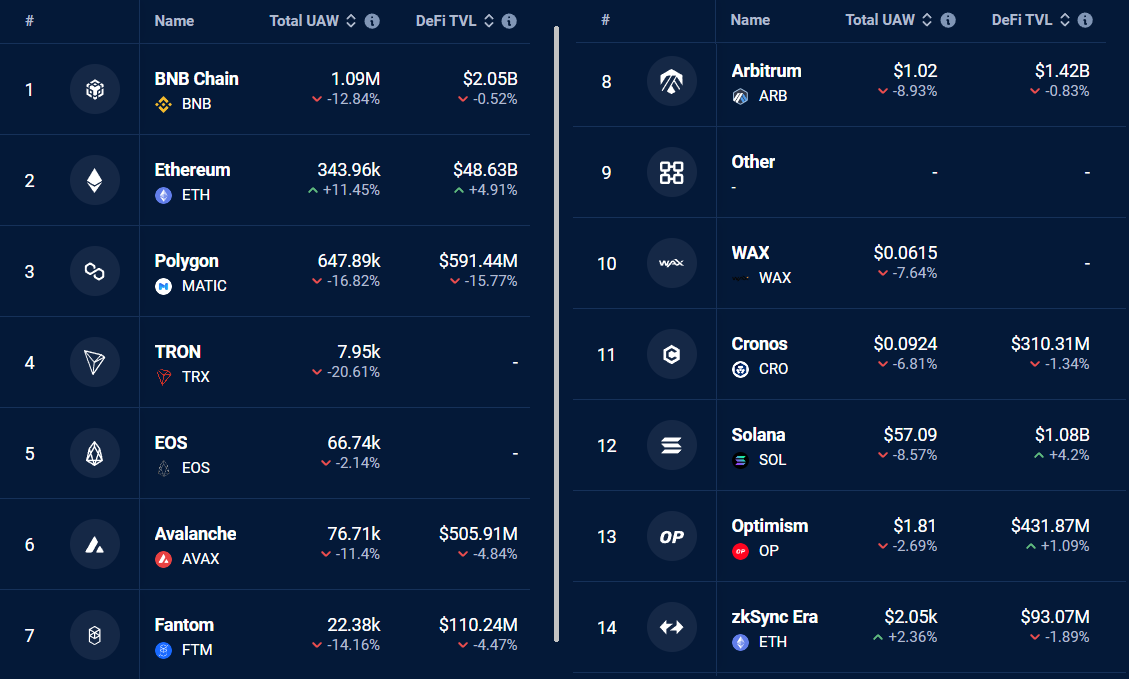Click the Ethereum diamond logo icon
Viewport: 1129px width, 679px height.
coord(95,180)
